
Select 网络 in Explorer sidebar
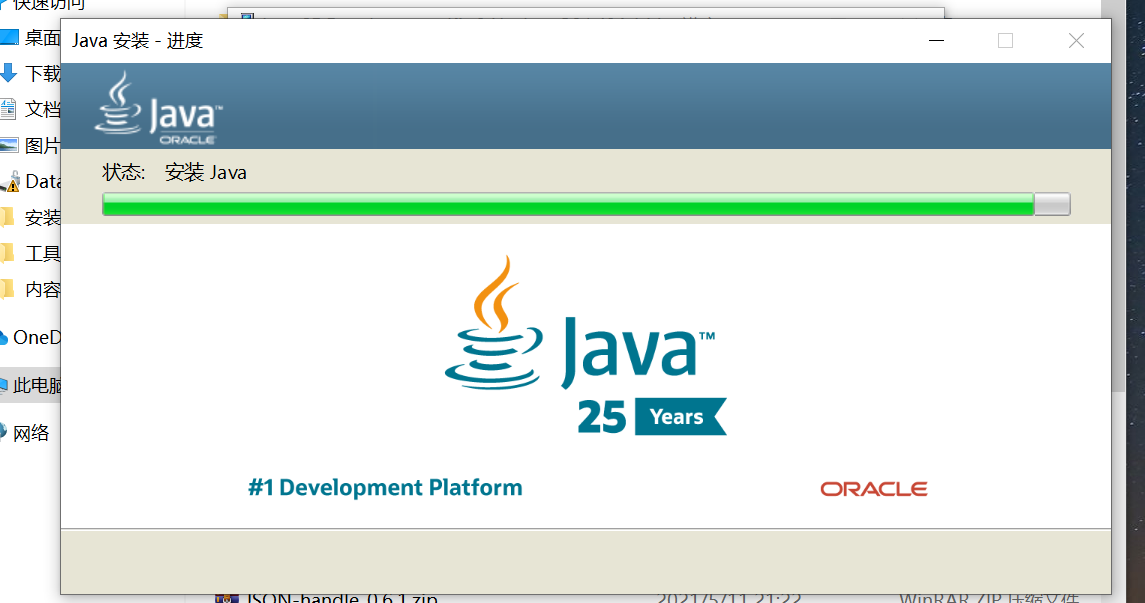pos(30,433)
